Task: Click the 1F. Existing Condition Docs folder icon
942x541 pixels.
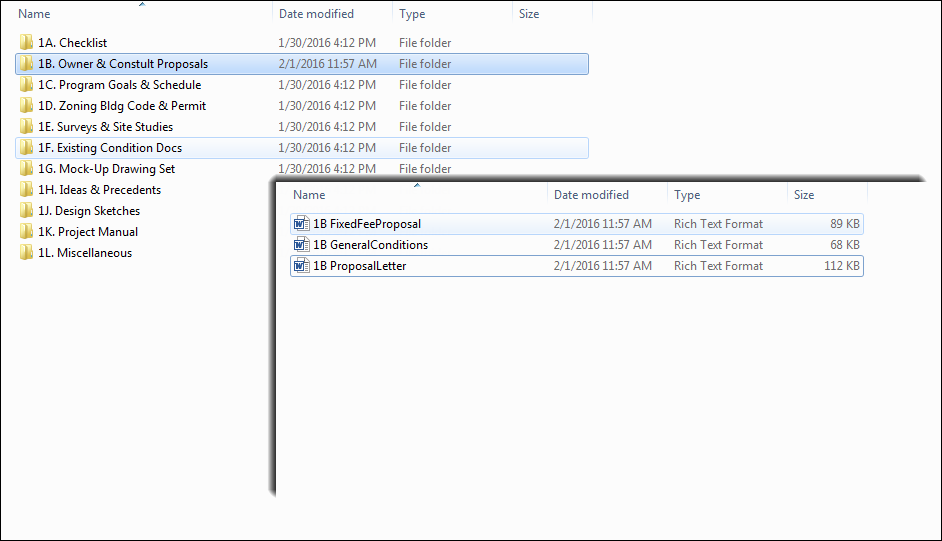Action: pos(26,148)
